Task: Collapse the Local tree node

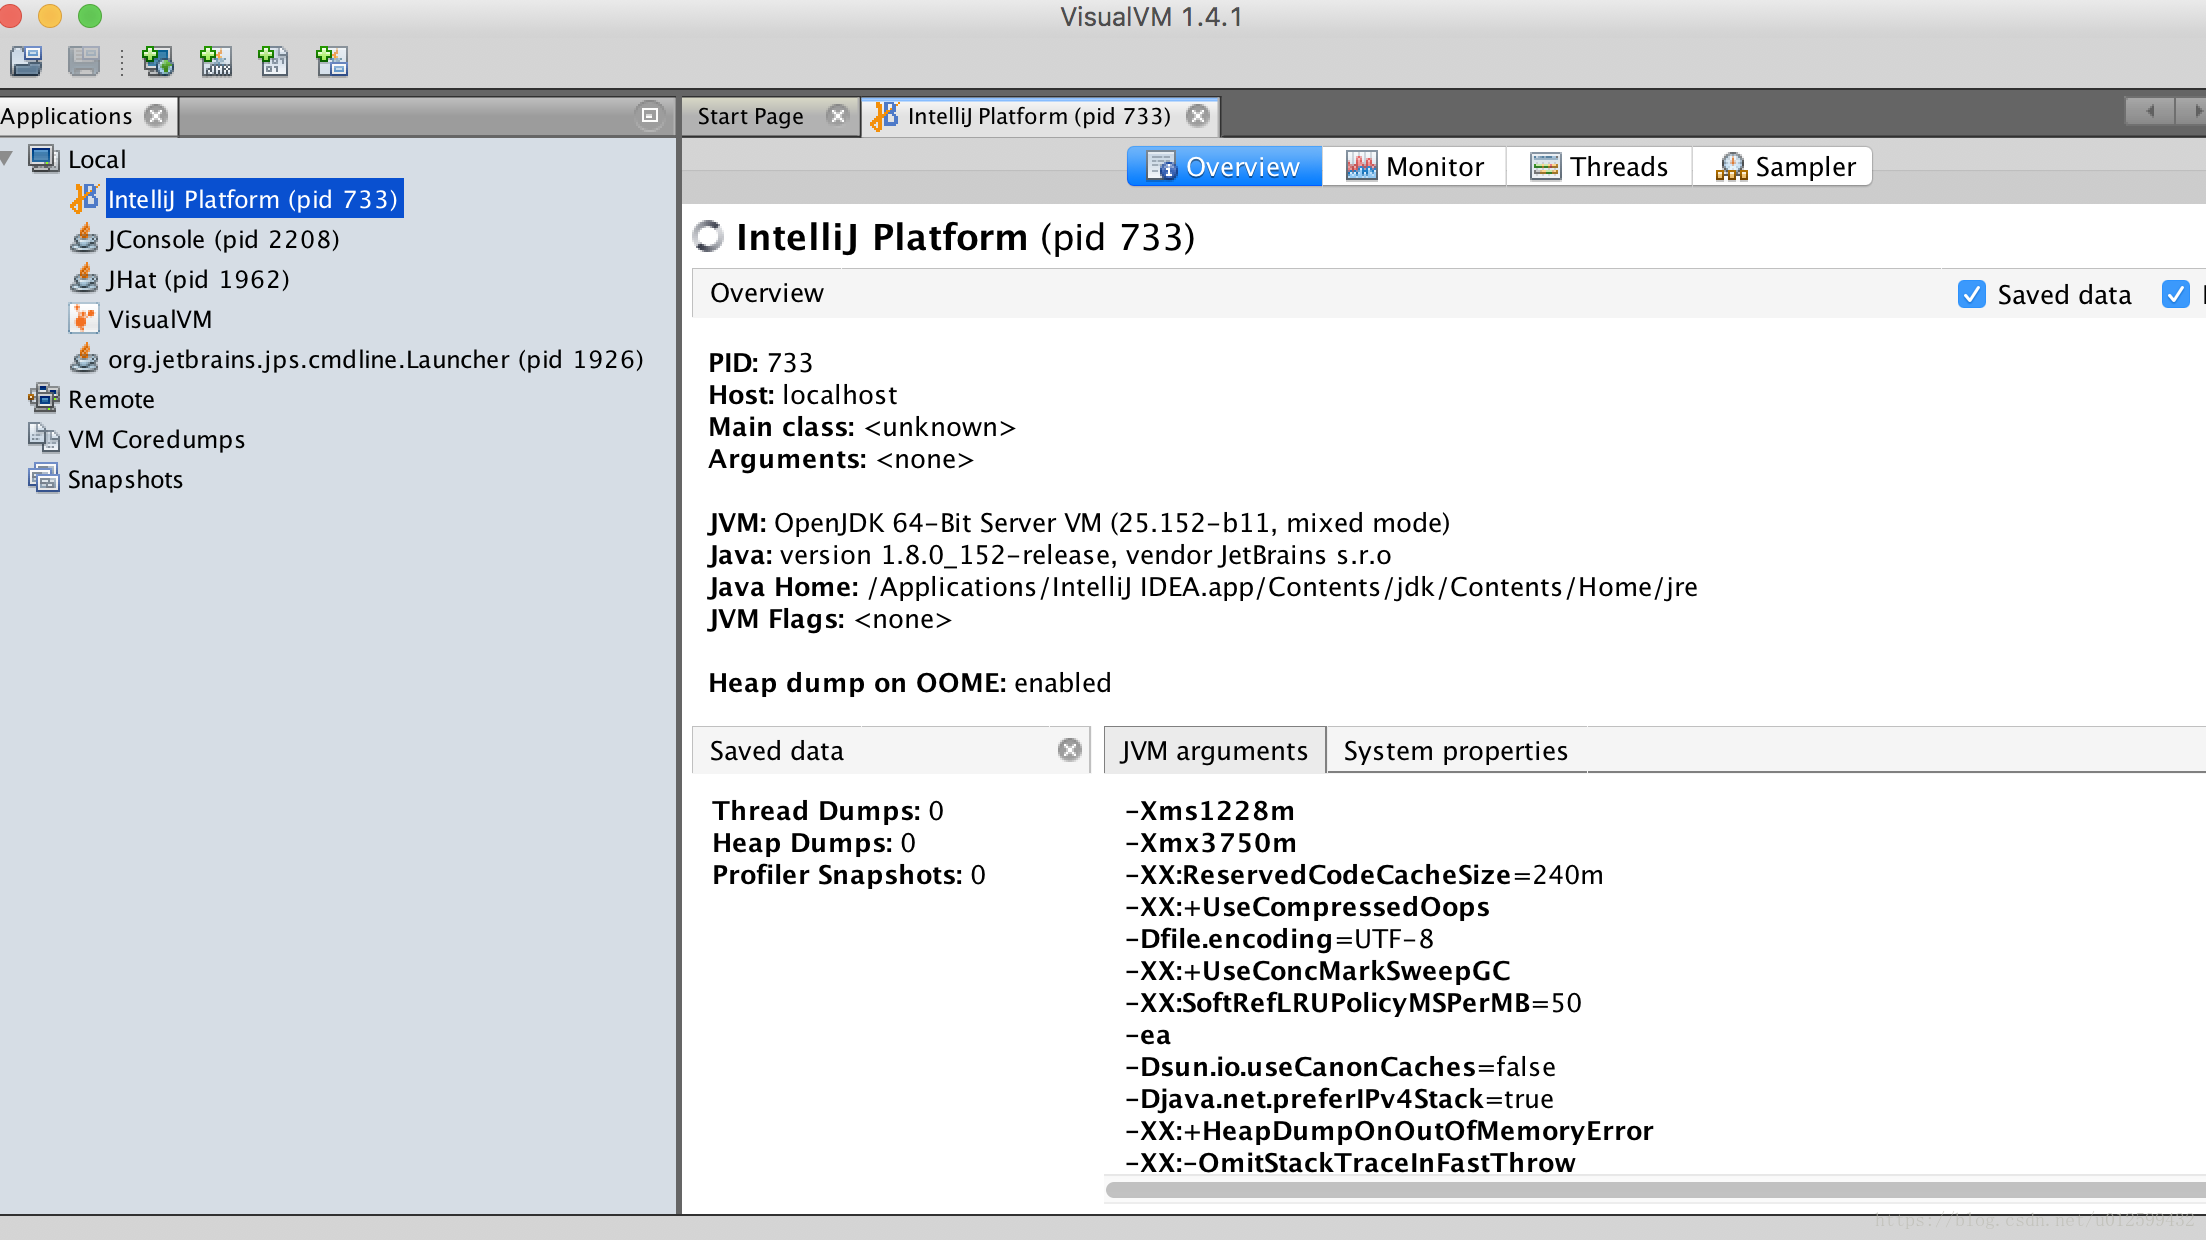Action: click(8, 158)
